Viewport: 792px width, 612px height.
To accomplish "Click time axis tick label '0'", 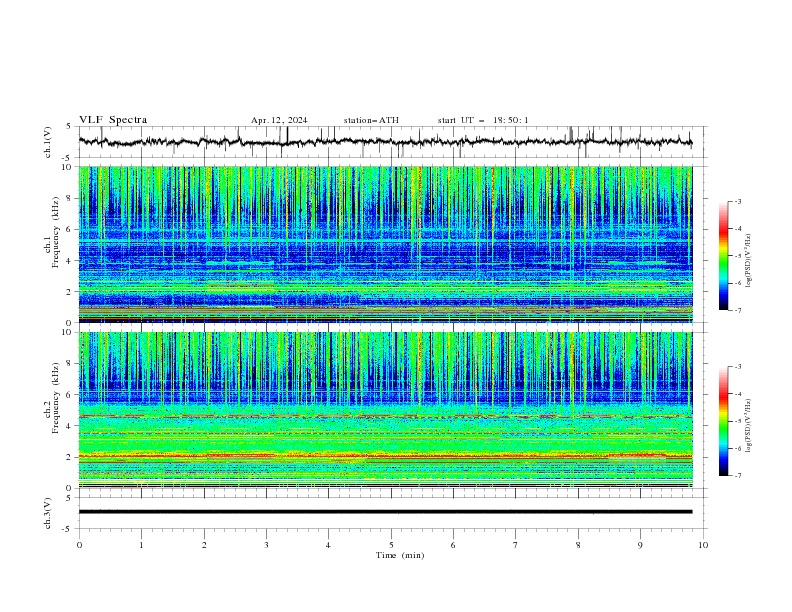I will point(79,545).
